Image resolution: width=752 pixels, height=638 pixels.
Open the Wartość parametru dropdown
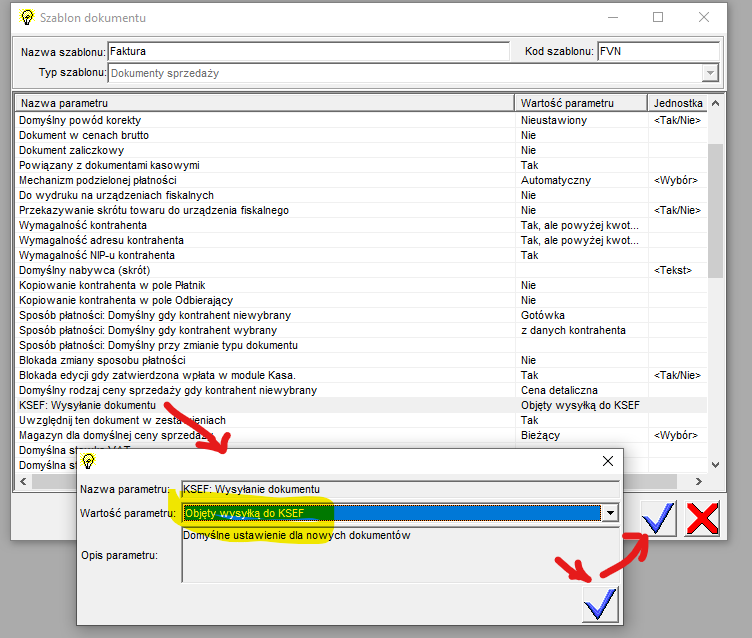(x=609, y=512)
